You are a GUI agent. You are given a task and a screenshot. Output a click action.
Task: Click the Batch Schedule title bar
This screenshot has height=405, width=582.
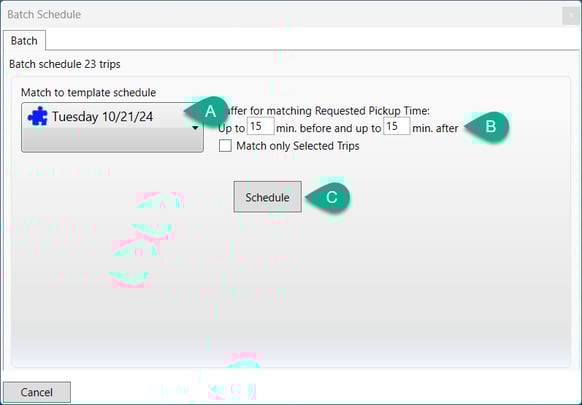coord(282,14)
